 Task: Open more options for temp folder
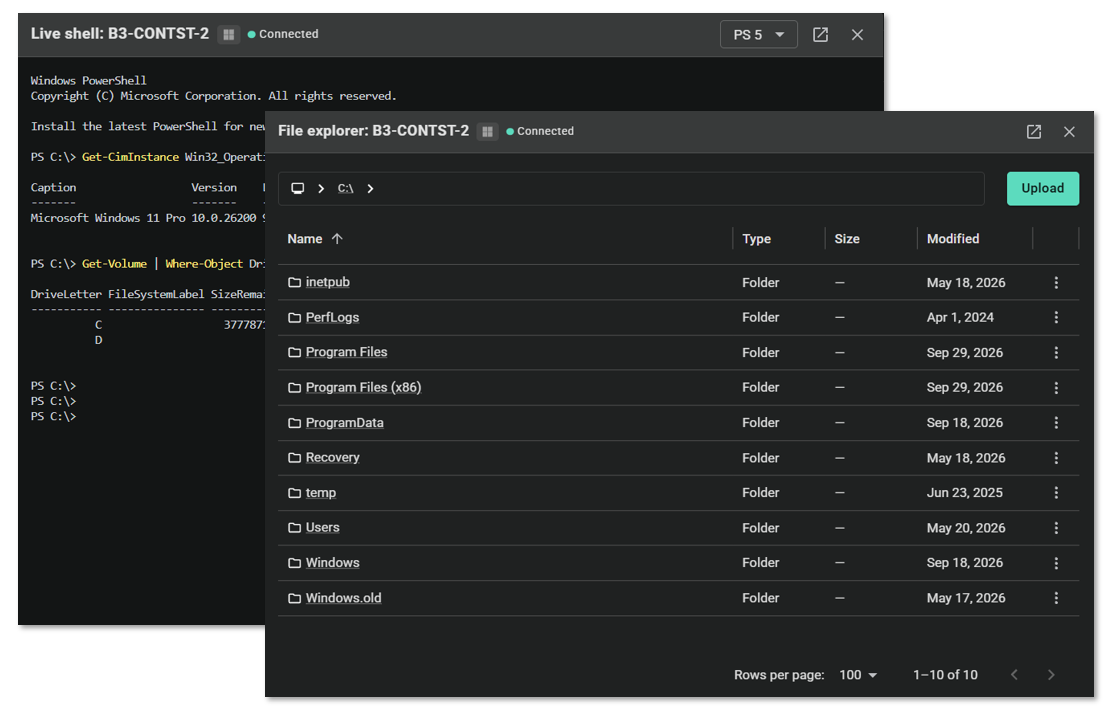point(1056,493)
